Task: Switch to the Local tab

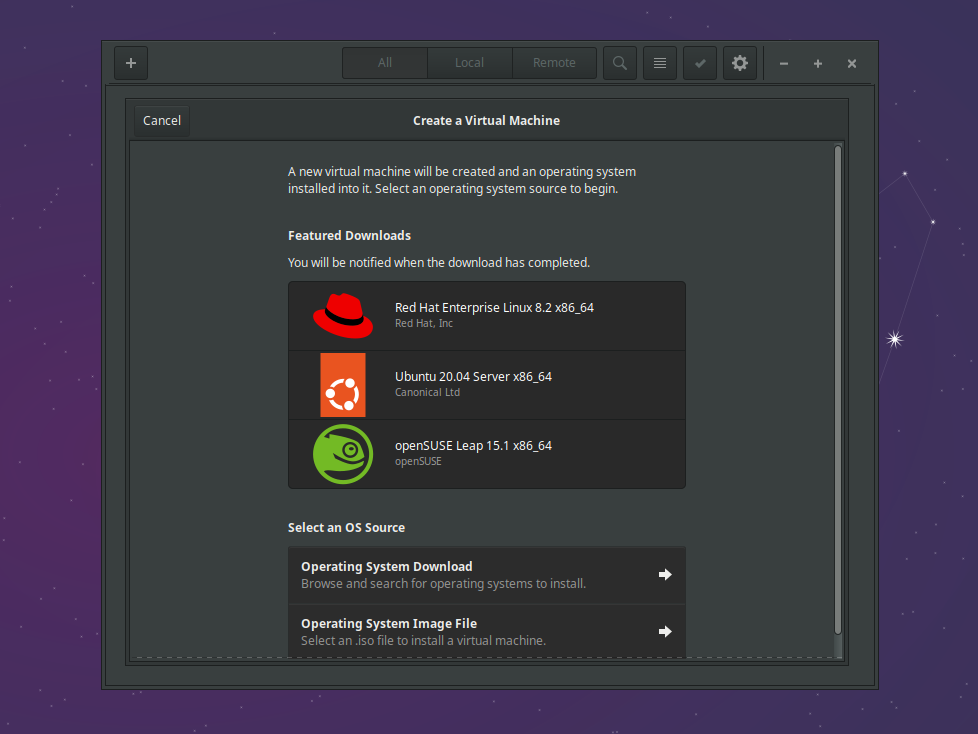Action: point(469,63)
